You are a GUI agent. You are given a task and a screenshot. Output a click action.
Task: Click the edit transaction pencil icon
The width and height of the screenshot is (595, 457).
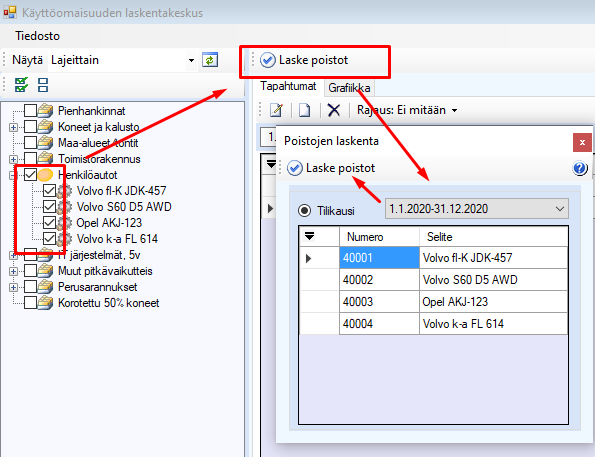276,110
